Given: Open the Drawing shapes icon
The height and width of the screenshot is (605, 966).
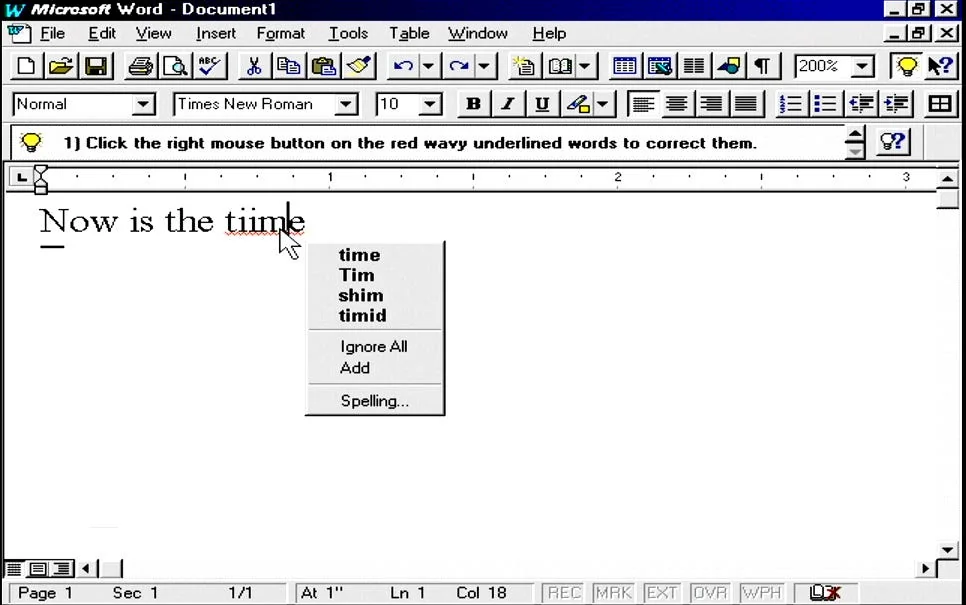Looking at the screenshot, I should (x=728, y=67).
